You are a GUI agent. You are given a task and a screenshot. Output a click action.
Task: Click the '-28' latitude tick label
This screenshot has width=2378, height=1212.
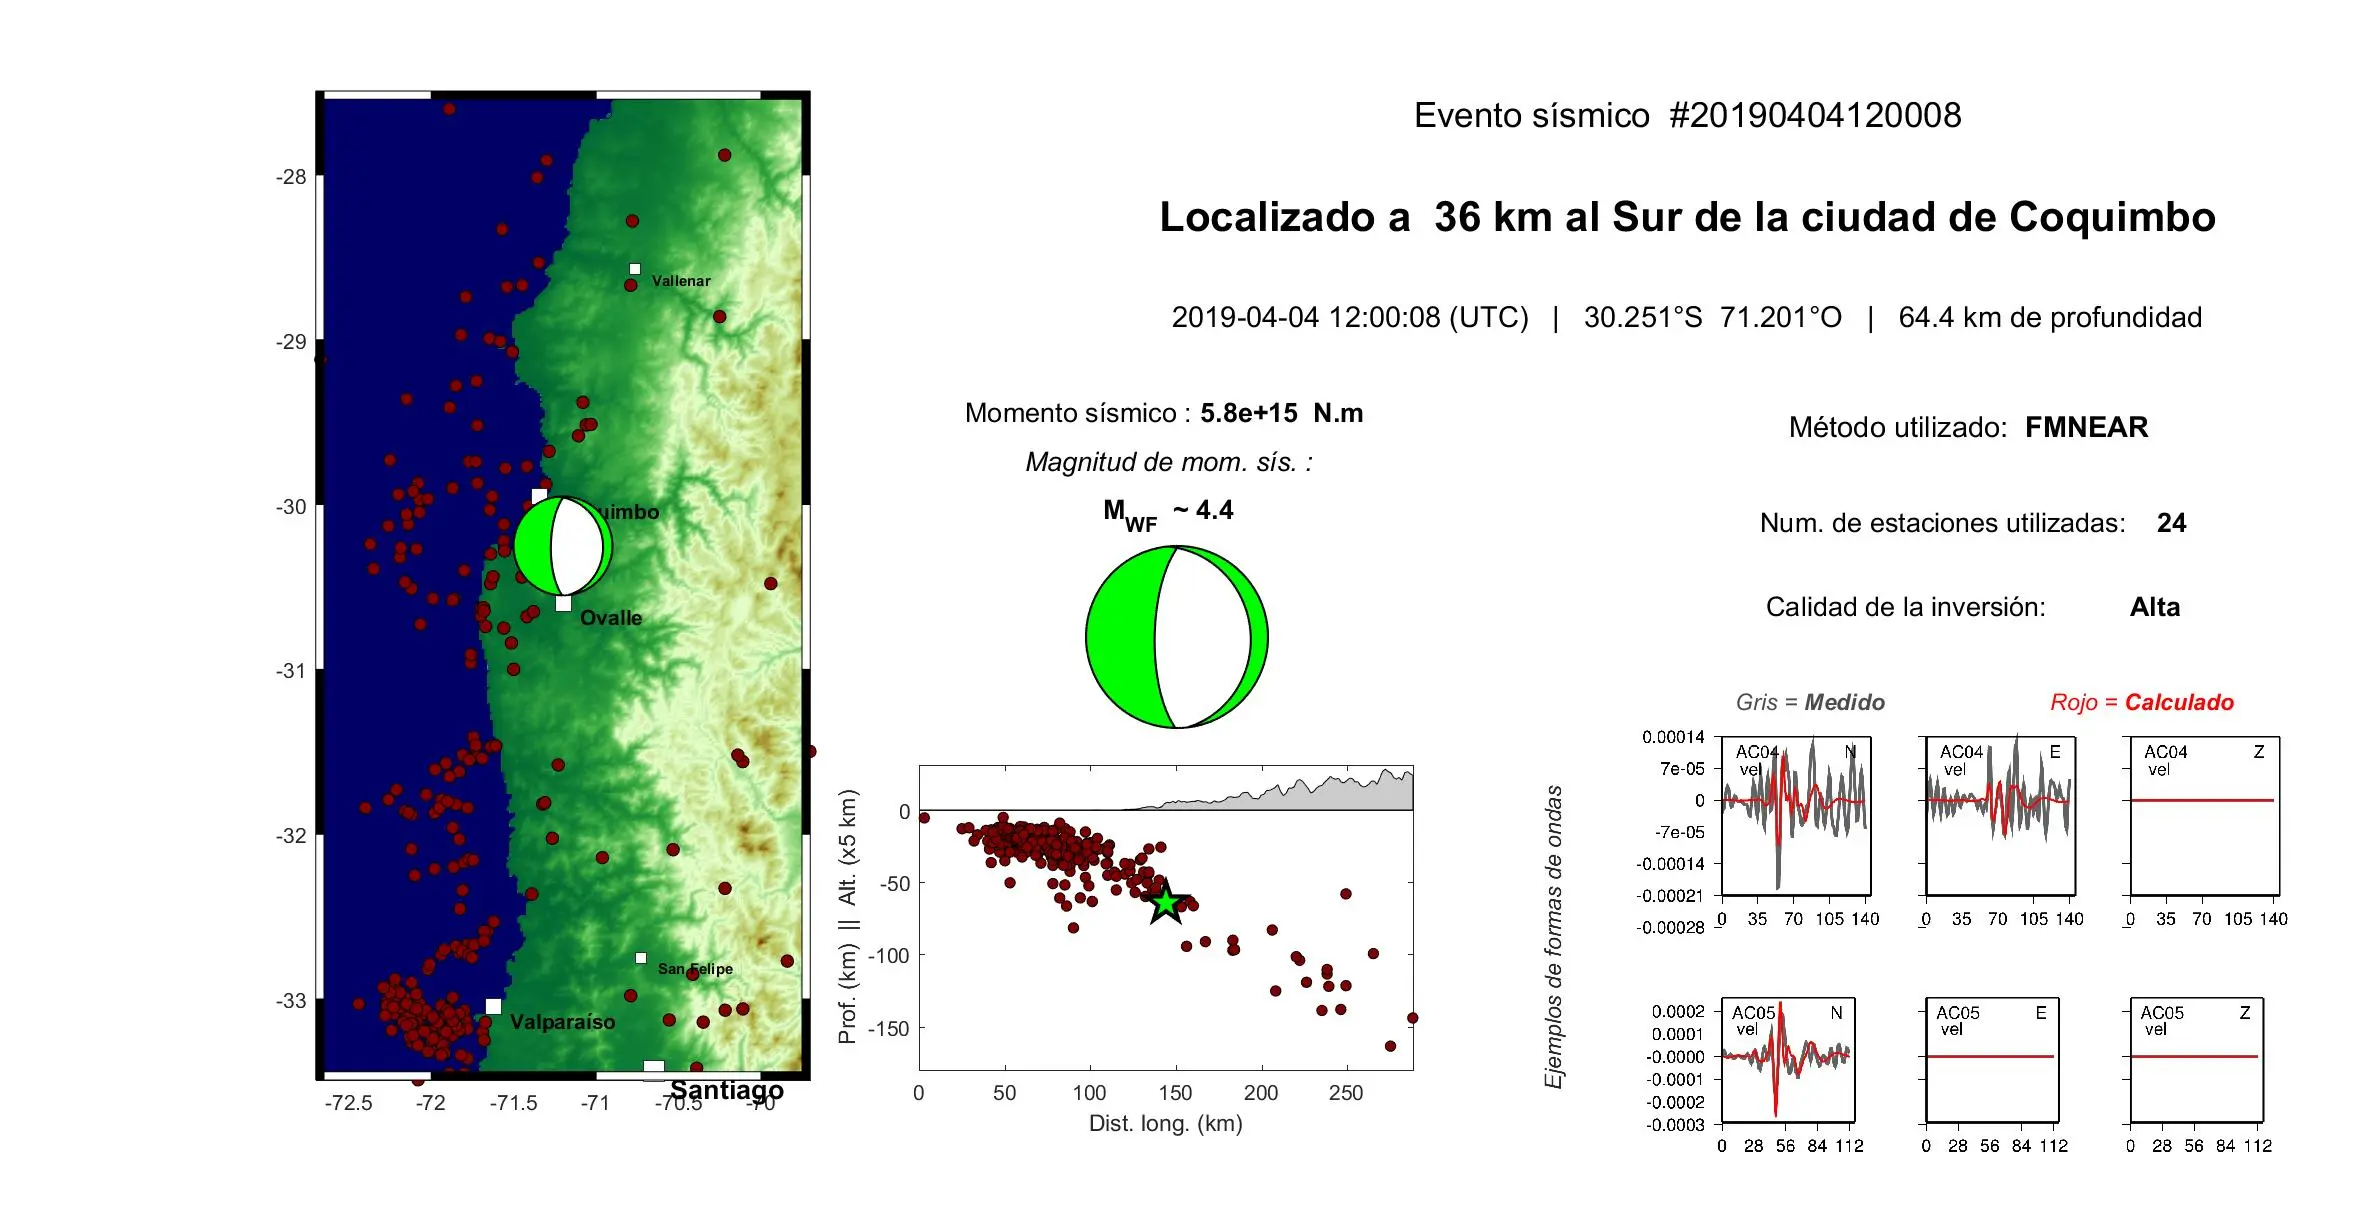(x=291, y=177)
